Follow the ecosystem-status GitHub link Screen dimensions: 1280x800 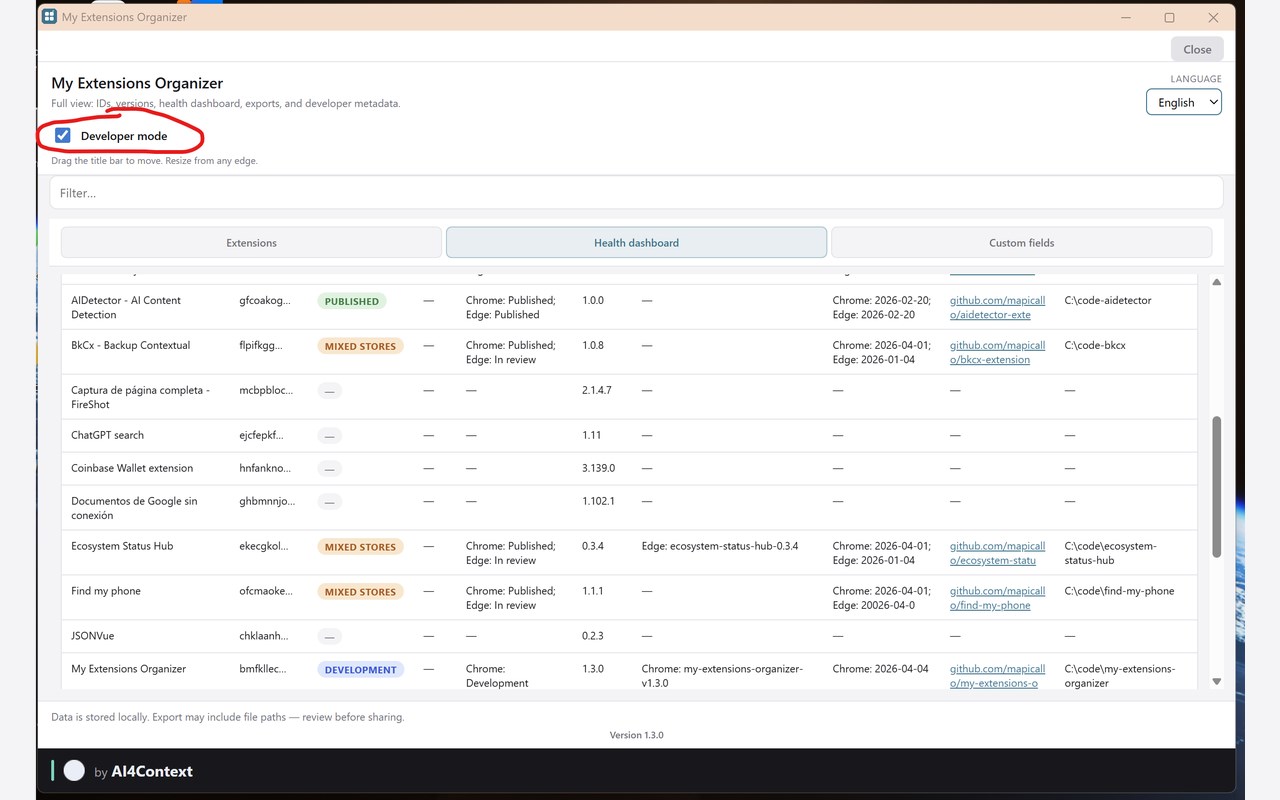coord(997,553)
